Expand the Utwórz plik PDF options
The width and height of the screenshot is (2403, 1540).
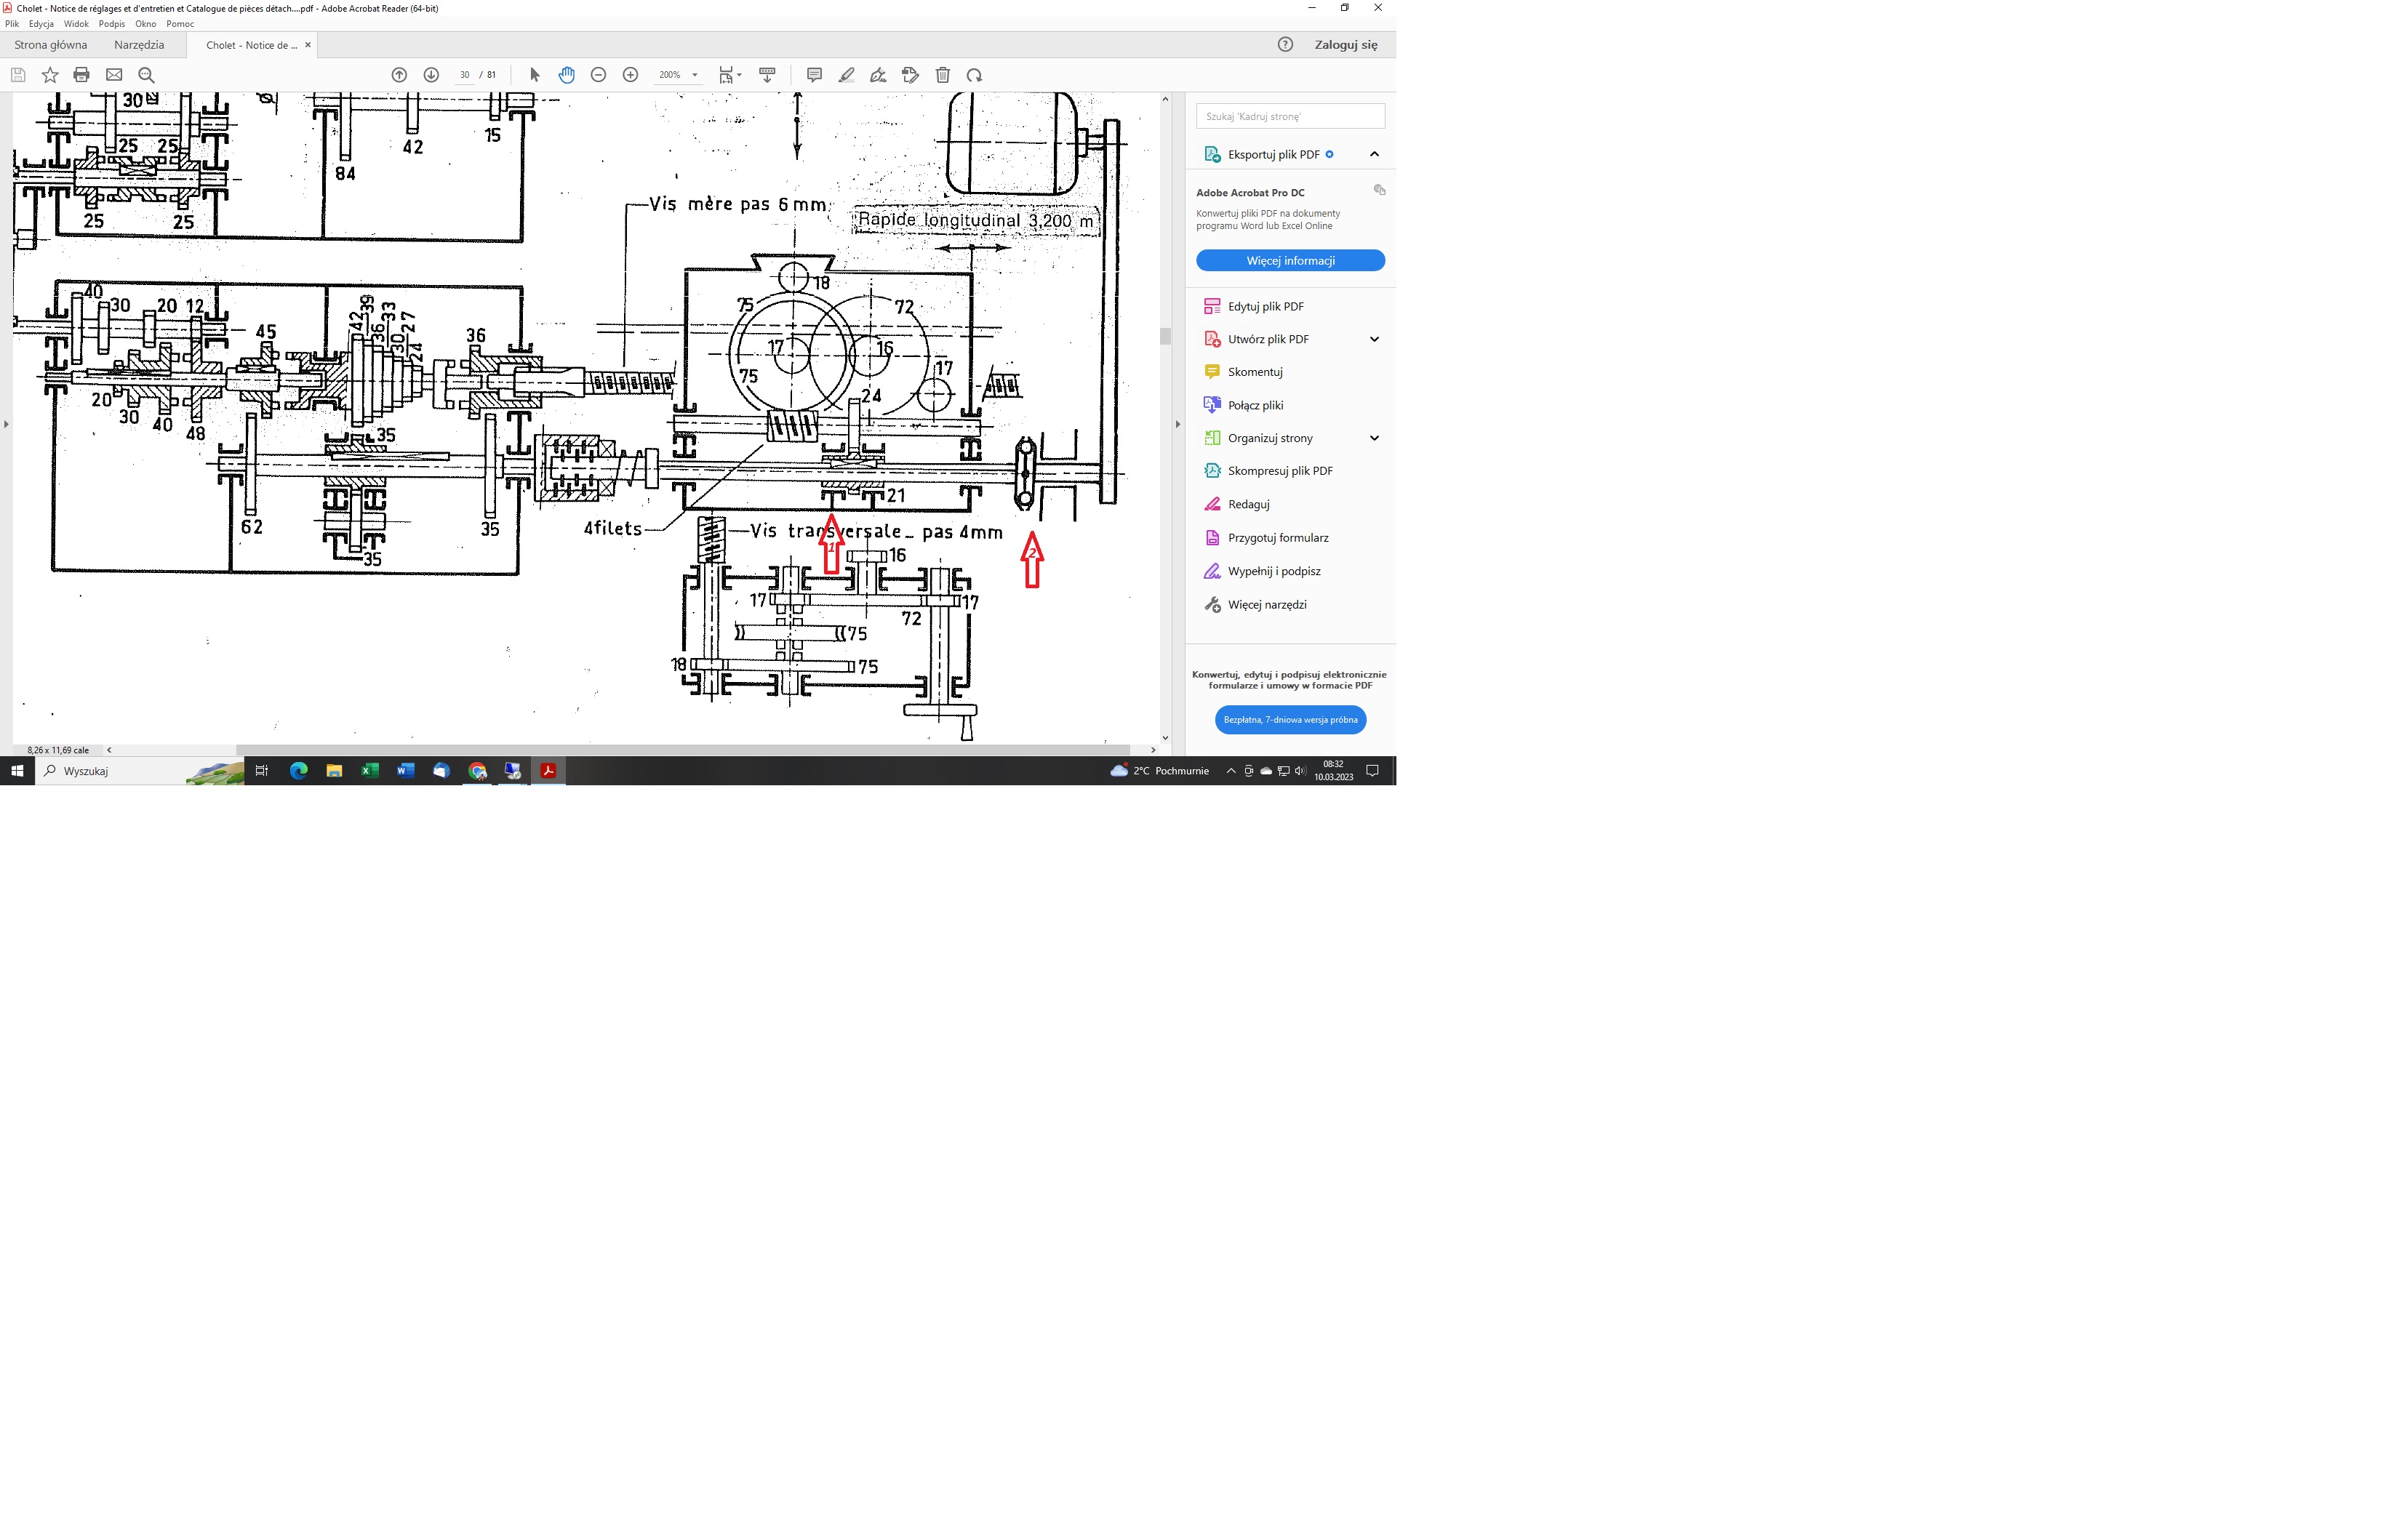pyautogui.click(x=1374, y=339)
